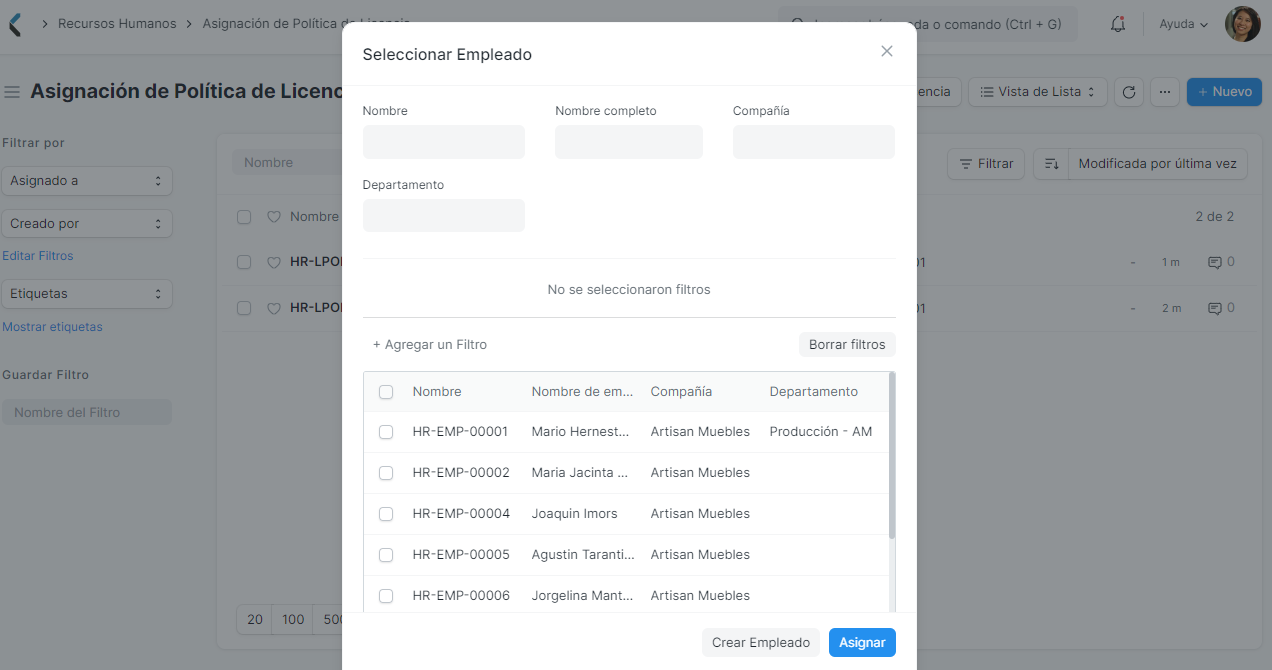Focus the Nombre completo filter field

[x=629, y=142]
